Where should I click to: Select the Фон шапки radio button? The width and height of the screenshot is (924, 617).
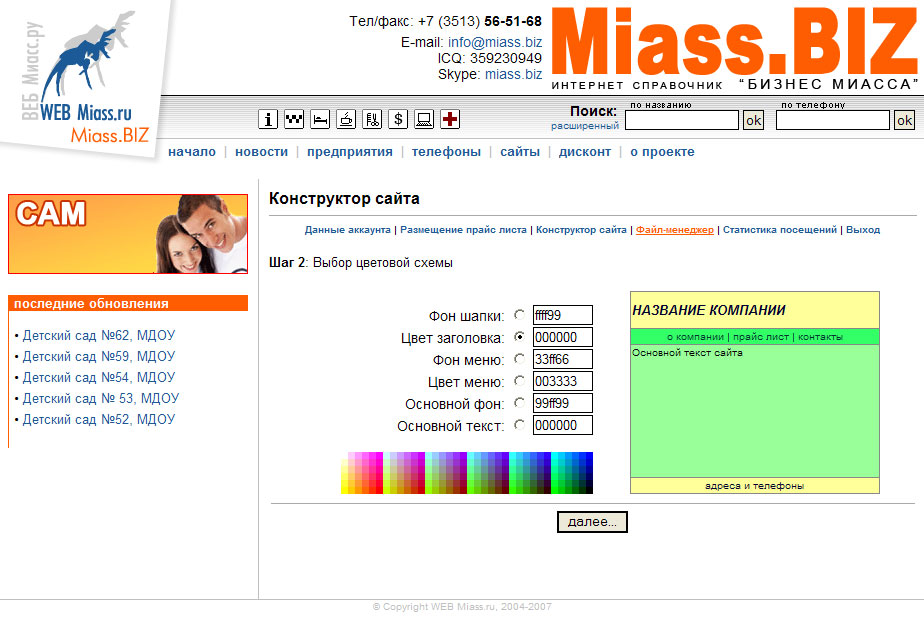[x=519, y=315]
